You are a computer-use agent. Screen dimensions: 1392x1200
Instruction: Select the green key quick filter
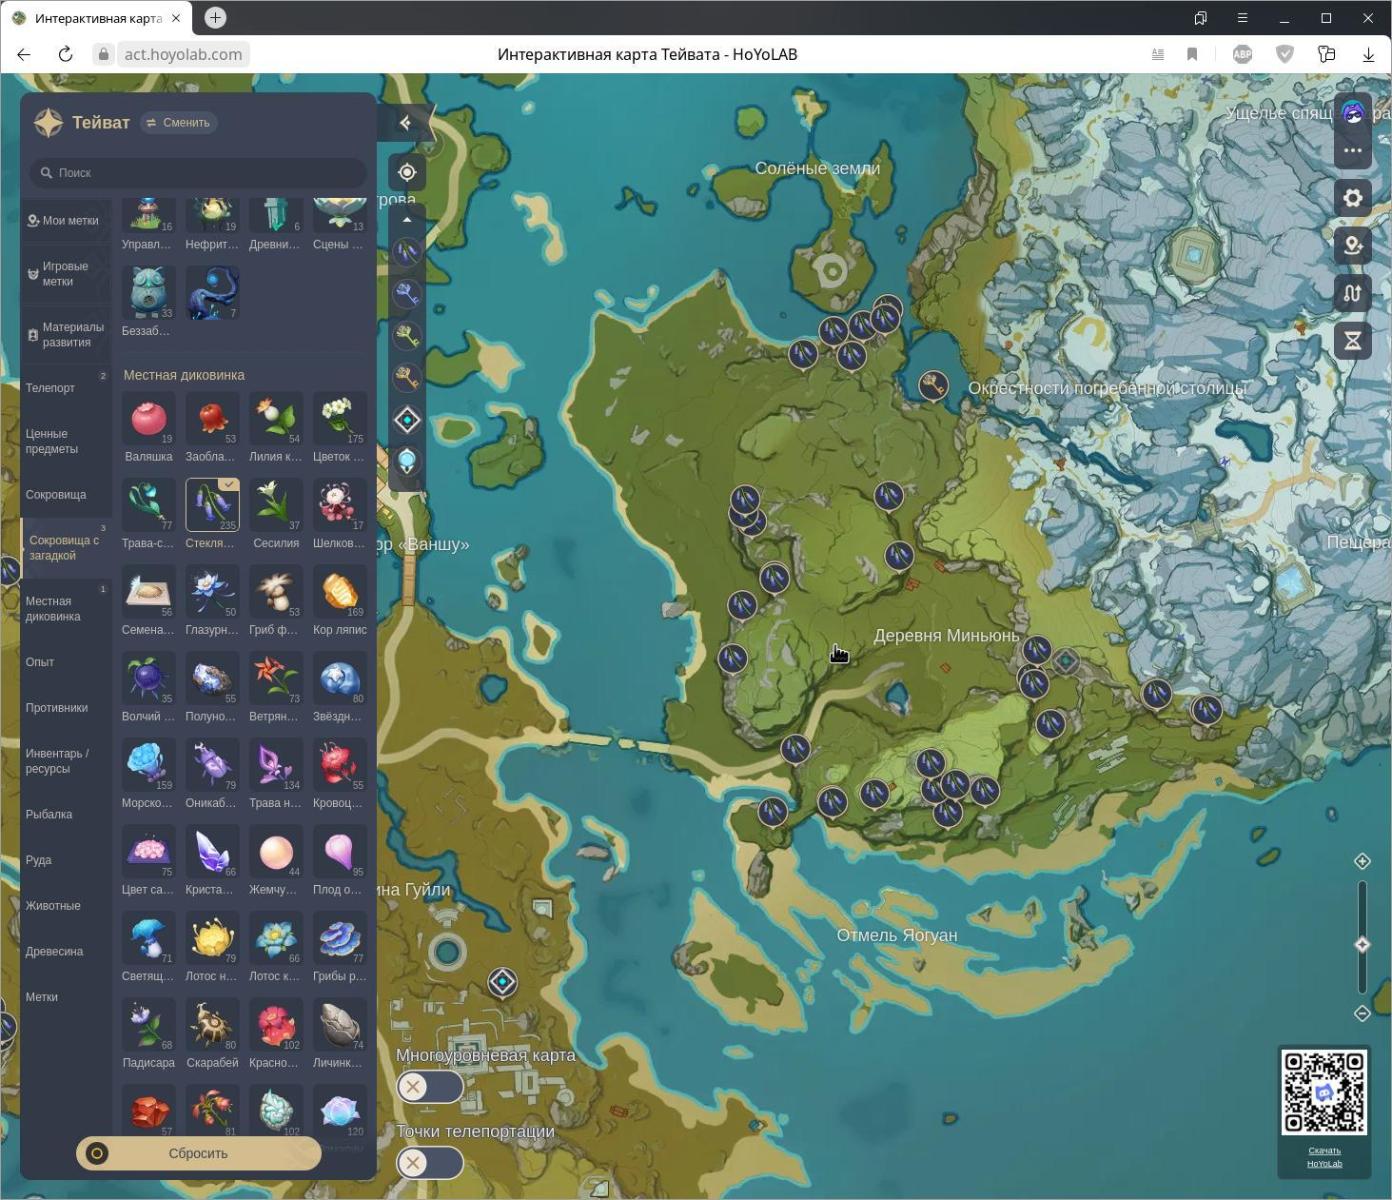pyautogui.click(x=407, y=336)
